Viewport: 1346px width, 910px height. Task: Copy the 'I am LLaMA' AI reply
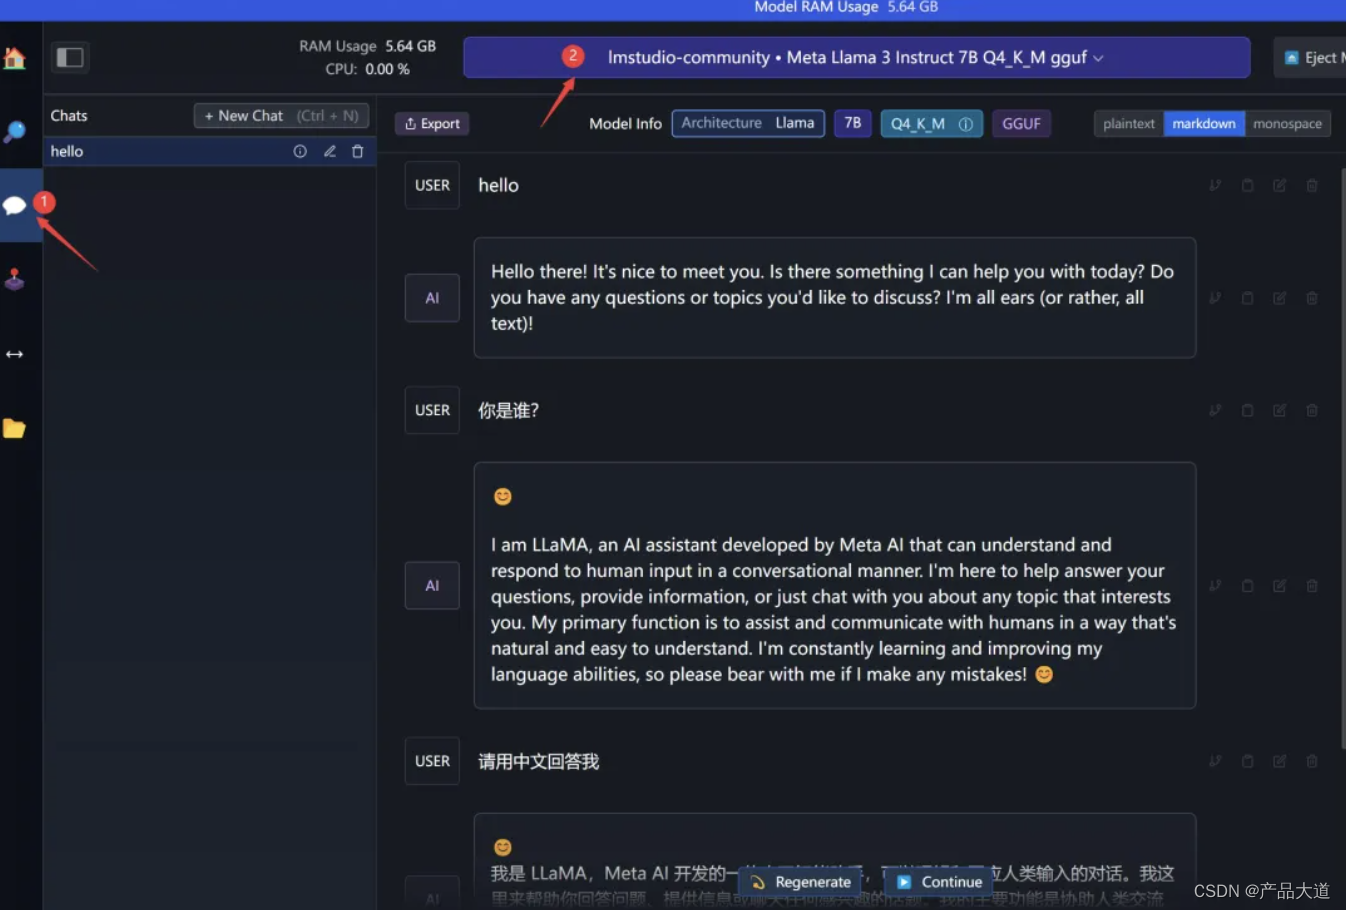click(x=1247, y=586)
